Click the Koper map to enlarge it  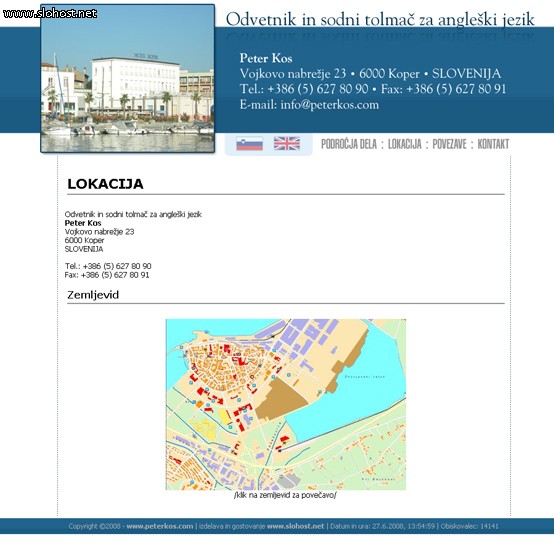pos(286,404)
